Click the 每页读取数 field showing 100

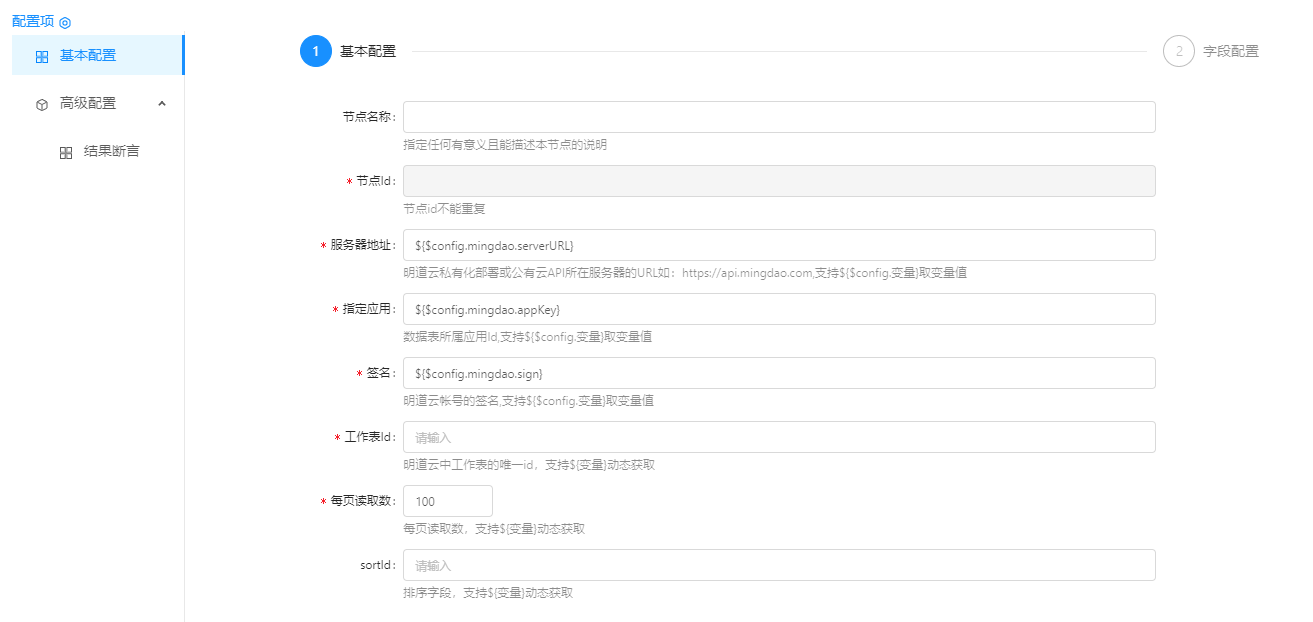click(x=447, y=501)
